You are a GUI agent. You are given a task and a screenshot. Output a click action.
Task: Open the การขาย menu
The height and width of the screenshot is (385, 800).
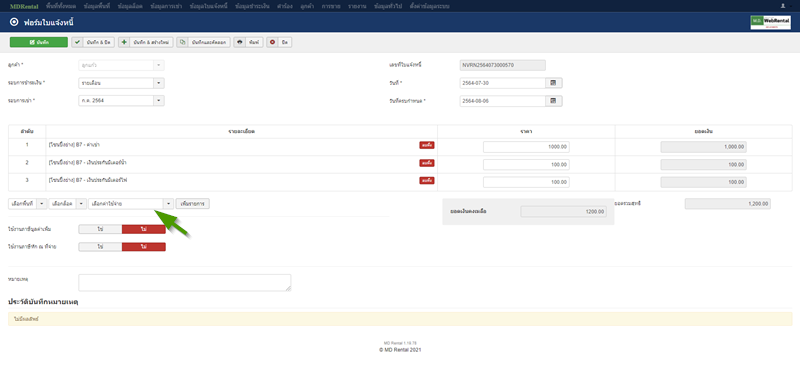[331, 6]
